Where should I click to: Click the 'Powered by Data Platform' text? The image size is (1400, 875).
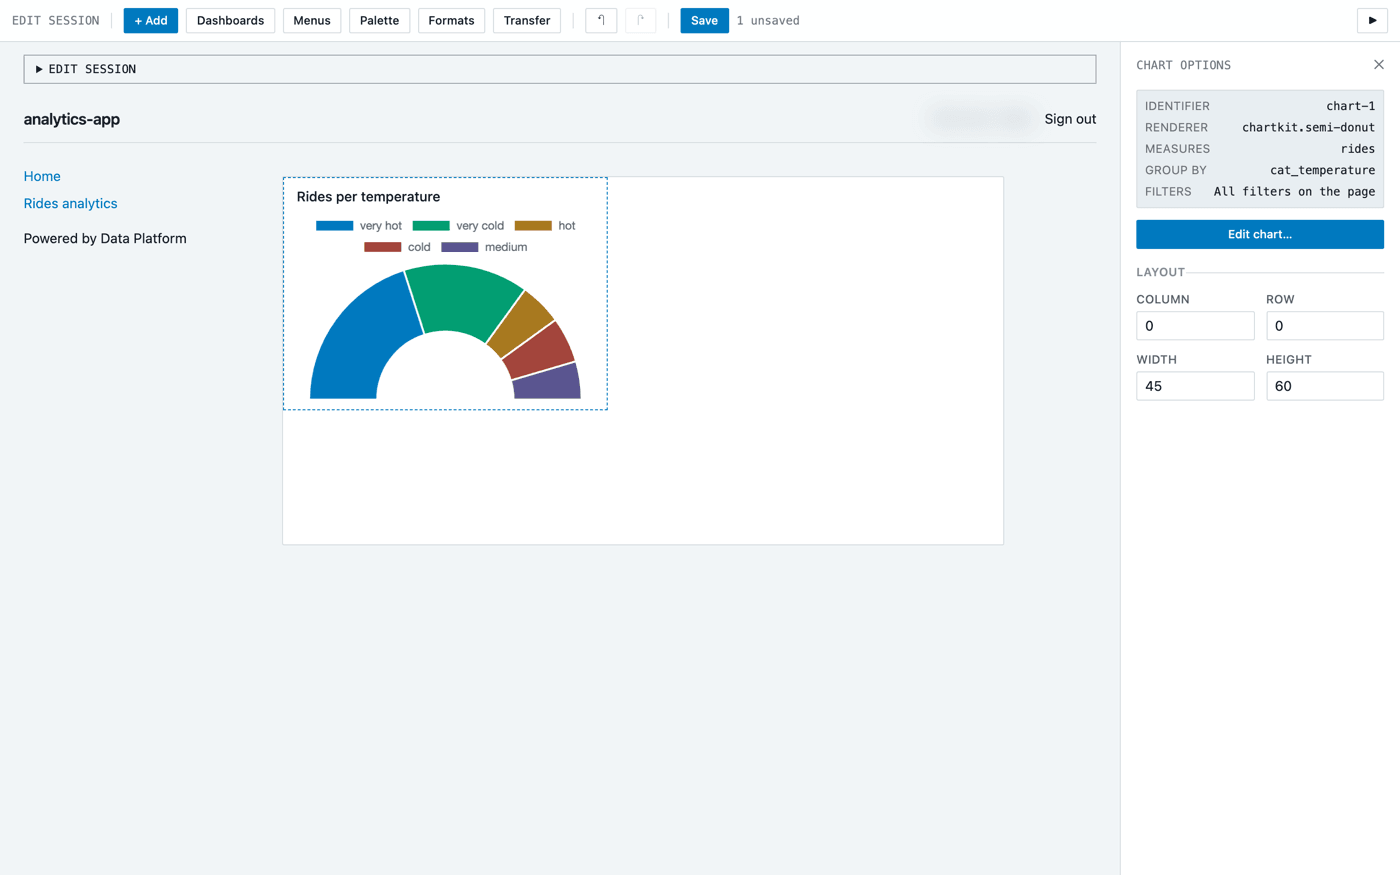tap(105, 238)
